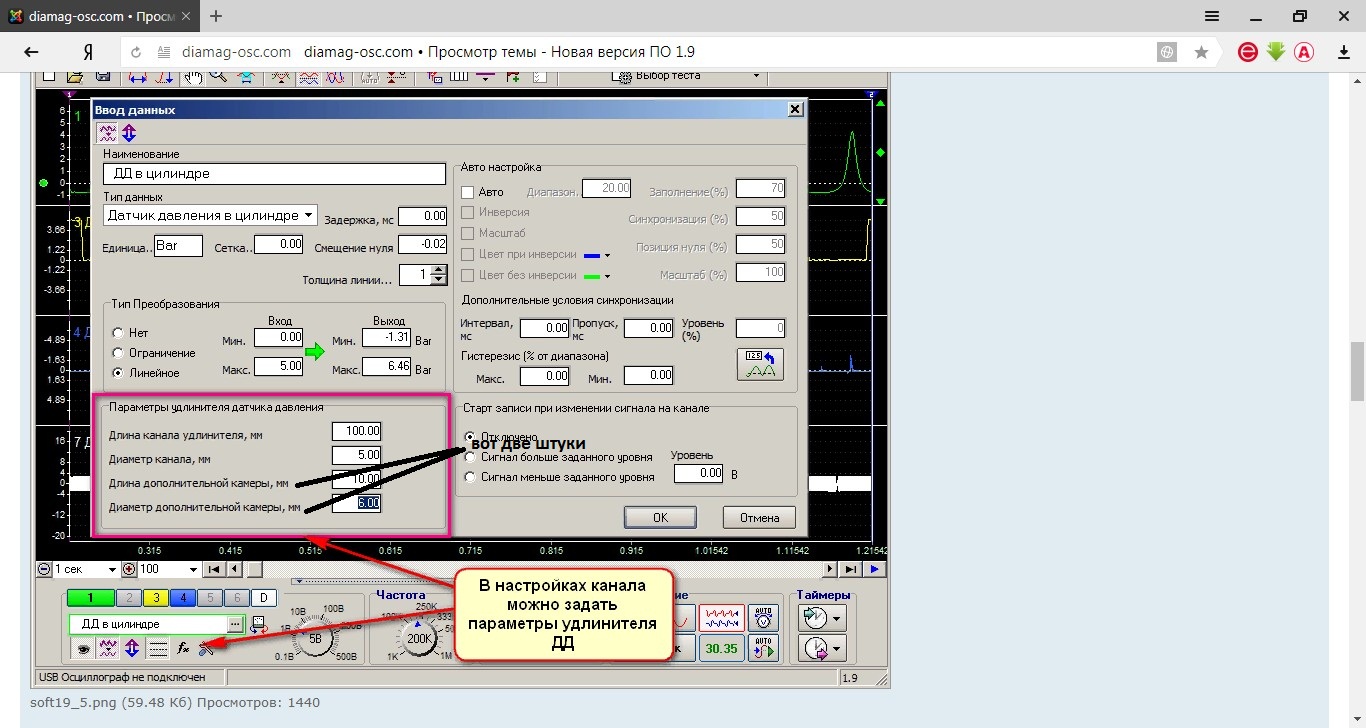
Task: Click the waveform icon in Ввод данных dialog
Action: click(107, 132)
